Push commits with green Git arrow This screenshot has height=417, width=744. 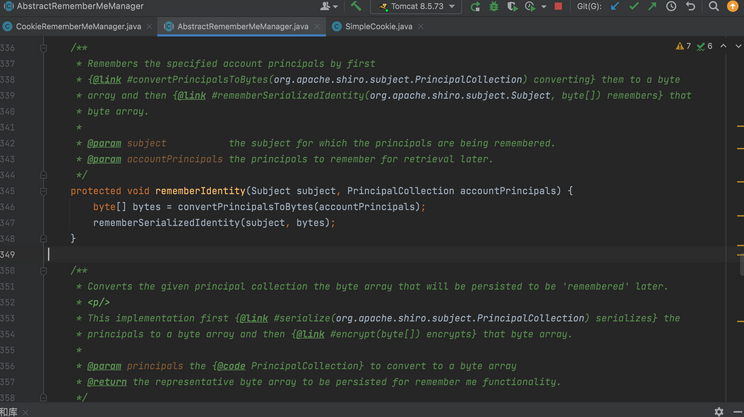click(652, 6)
